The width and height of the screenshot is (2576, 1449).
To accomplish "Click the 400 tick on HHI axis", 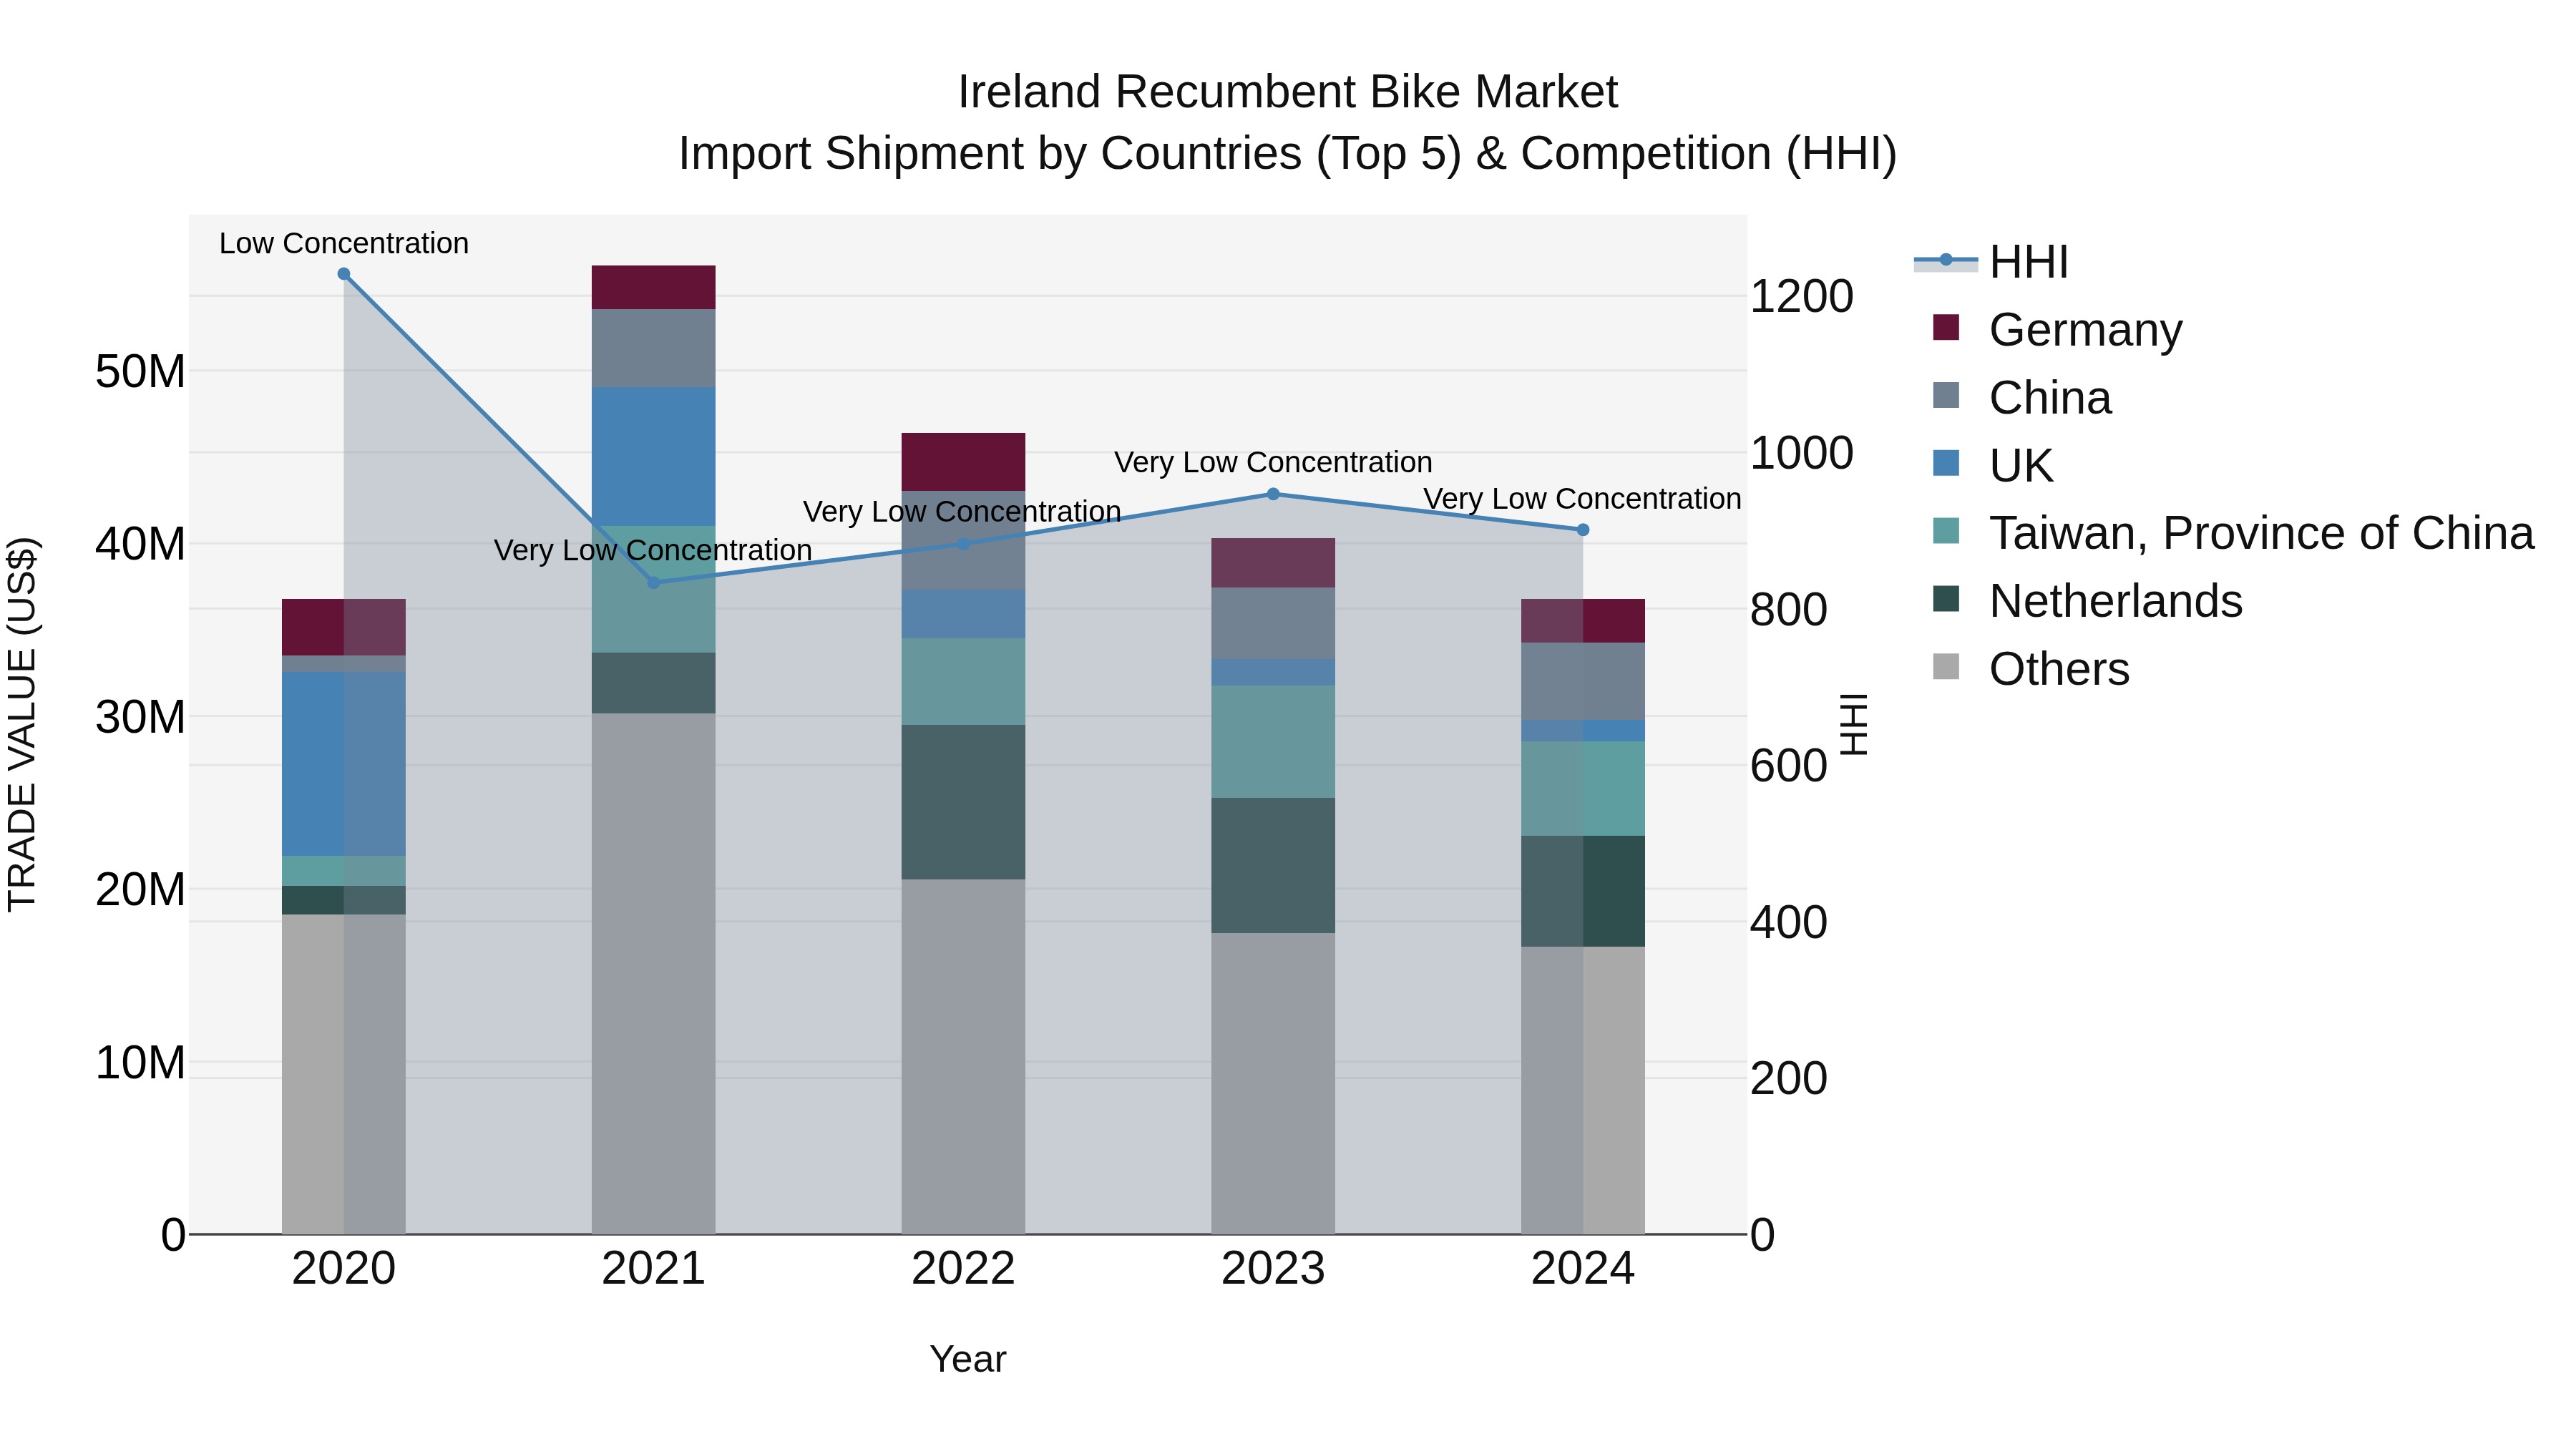I will (1789, 922).
